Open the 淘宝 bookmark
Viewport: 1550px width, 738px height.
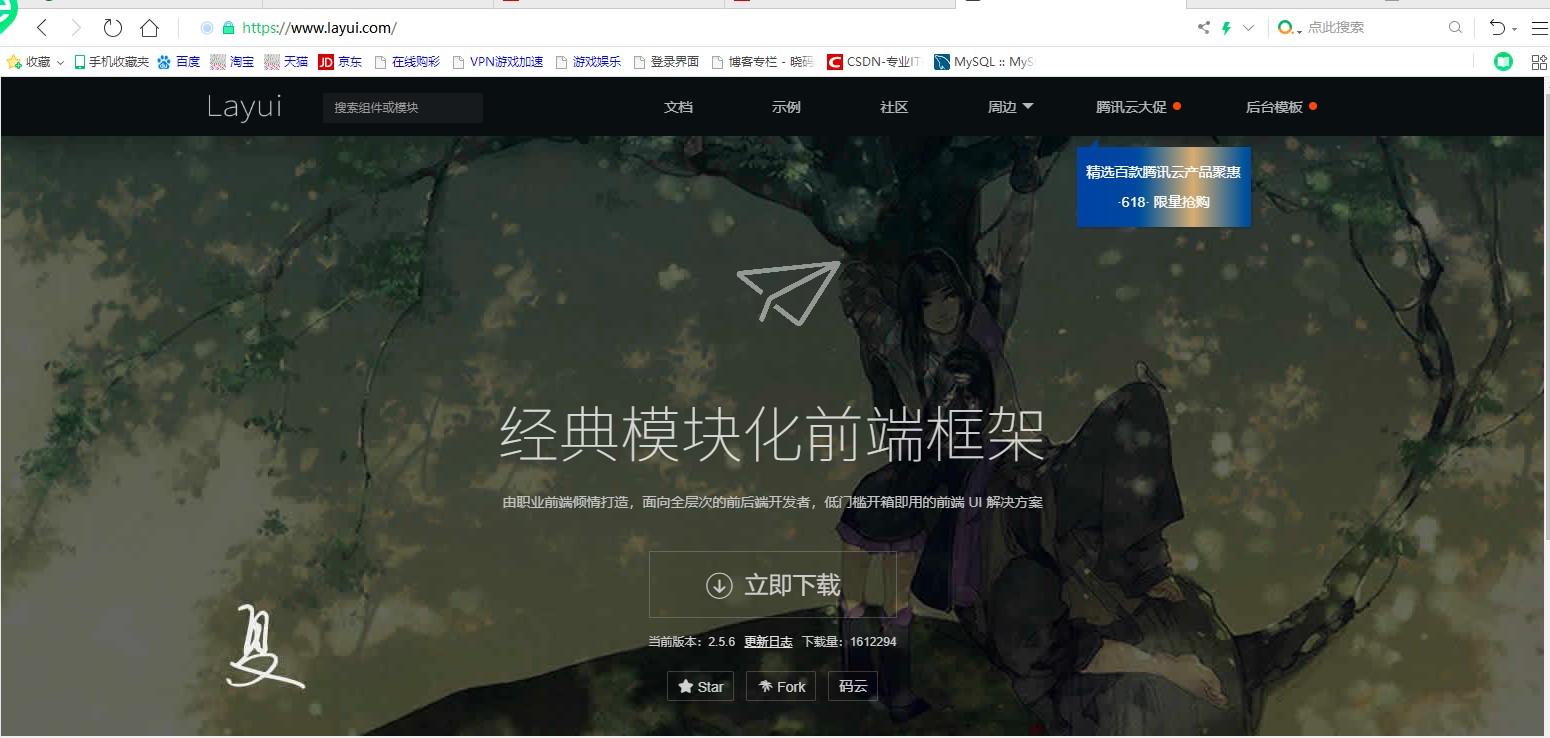click(x=232, y=62)
